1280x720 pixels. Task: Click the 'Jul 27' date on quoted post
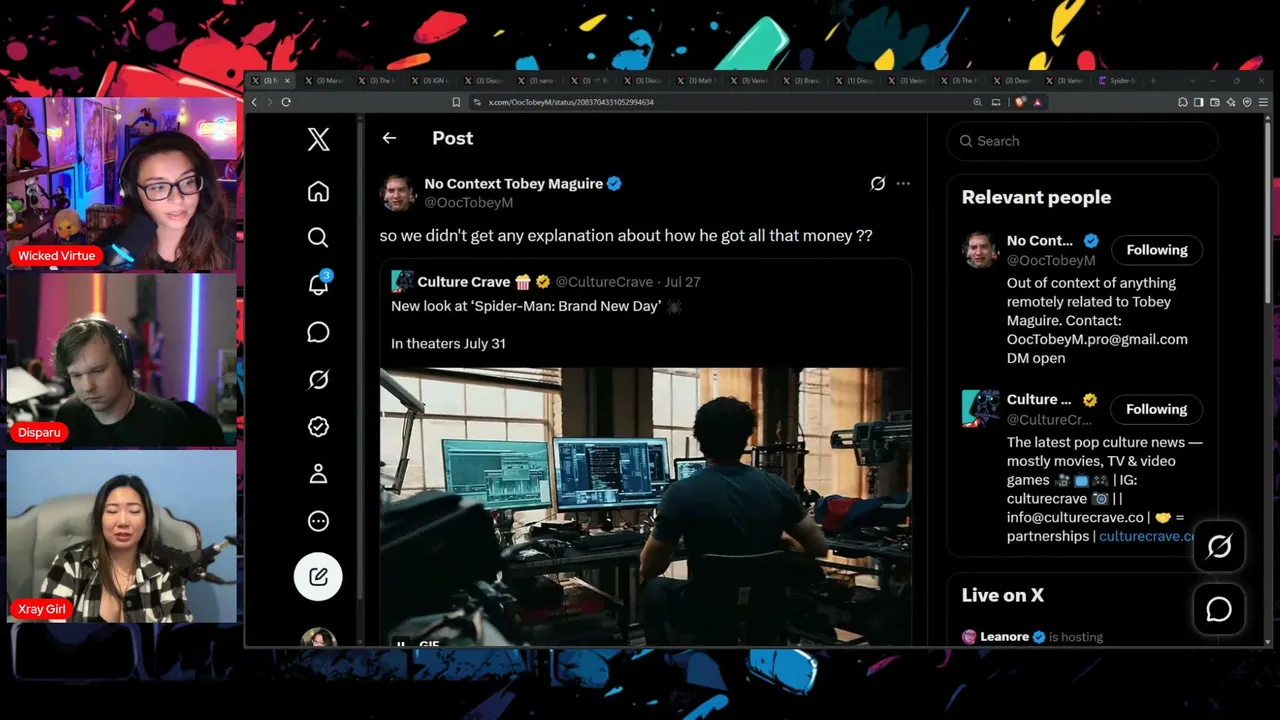point(682,282)
